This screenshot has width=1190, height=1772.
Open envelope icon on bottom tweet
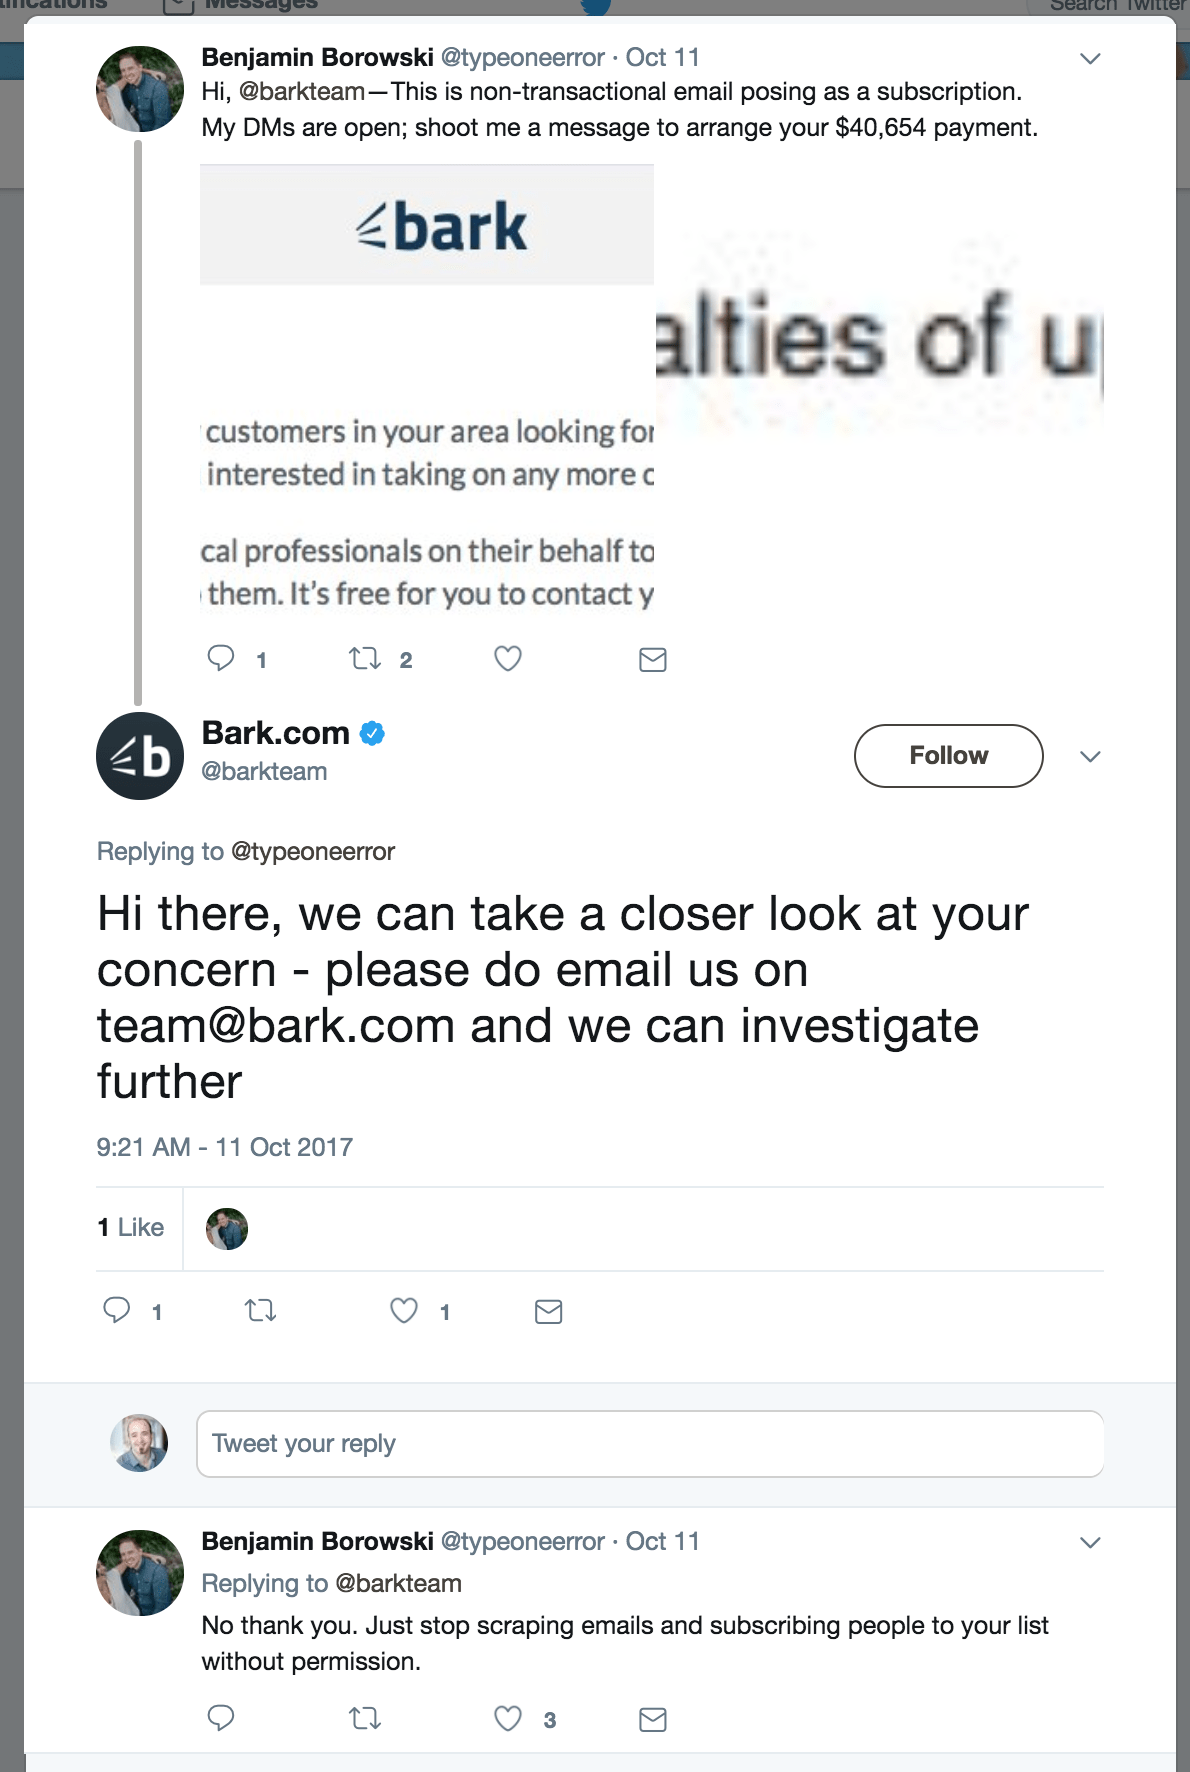tap(653, 1719)
